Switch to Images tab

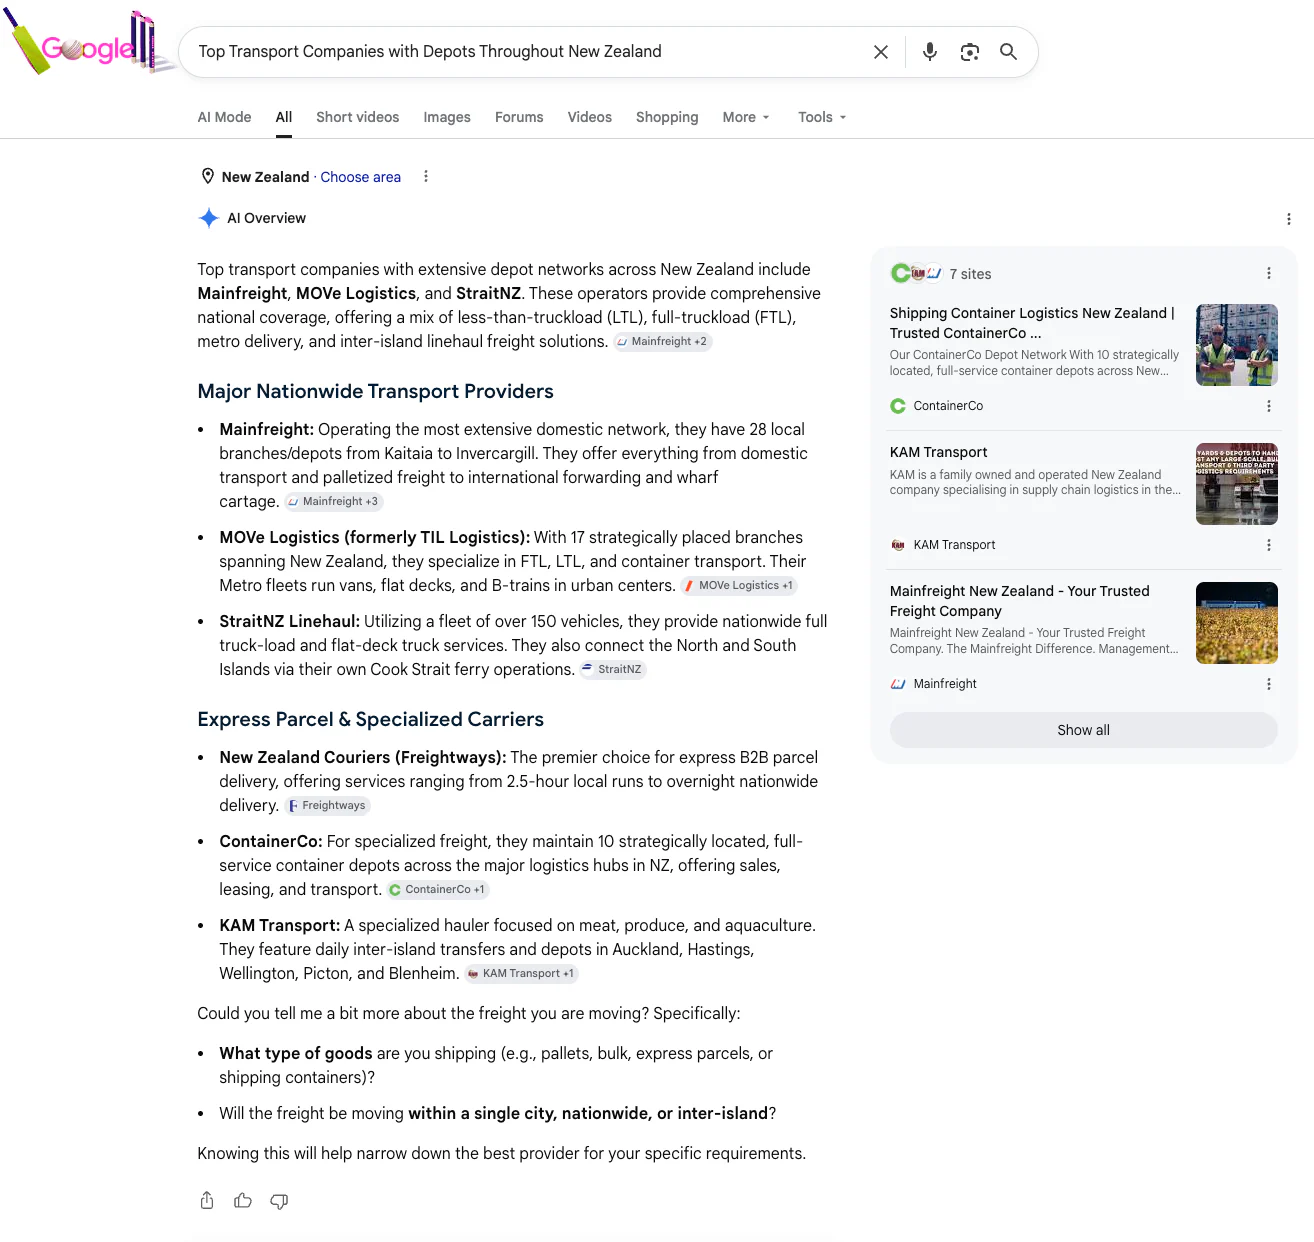coord(447,117)
